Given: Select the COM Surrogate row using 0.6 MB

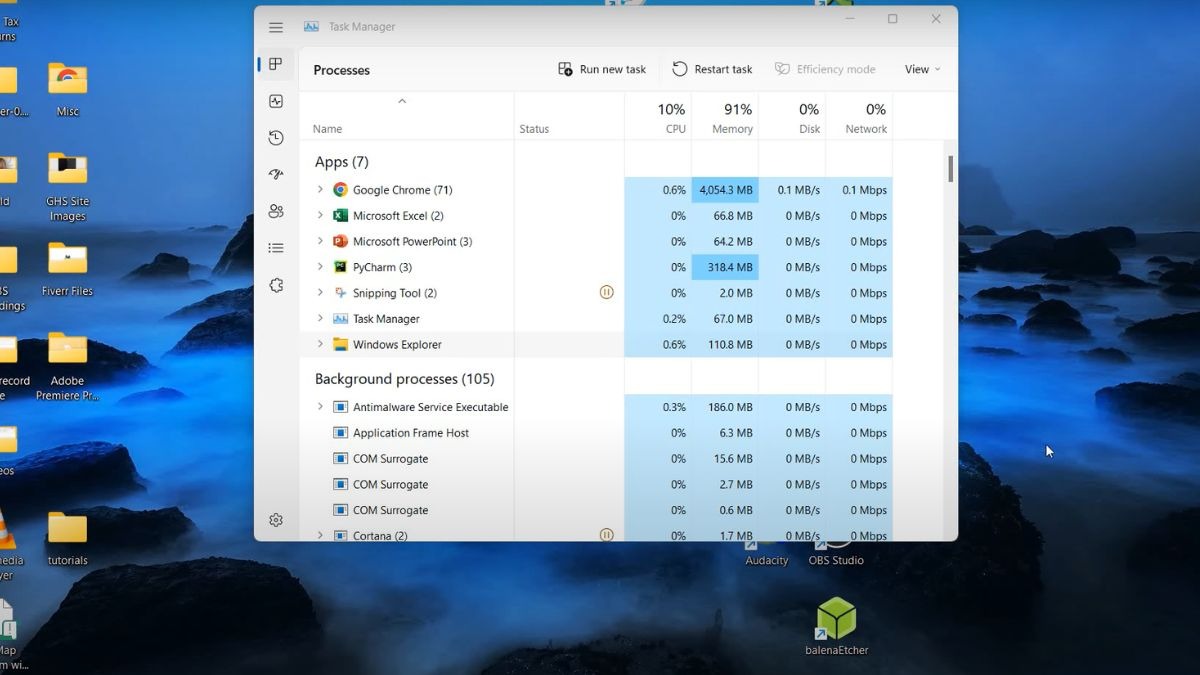Looking at the screenshot, I should click(x=596, y=510).
